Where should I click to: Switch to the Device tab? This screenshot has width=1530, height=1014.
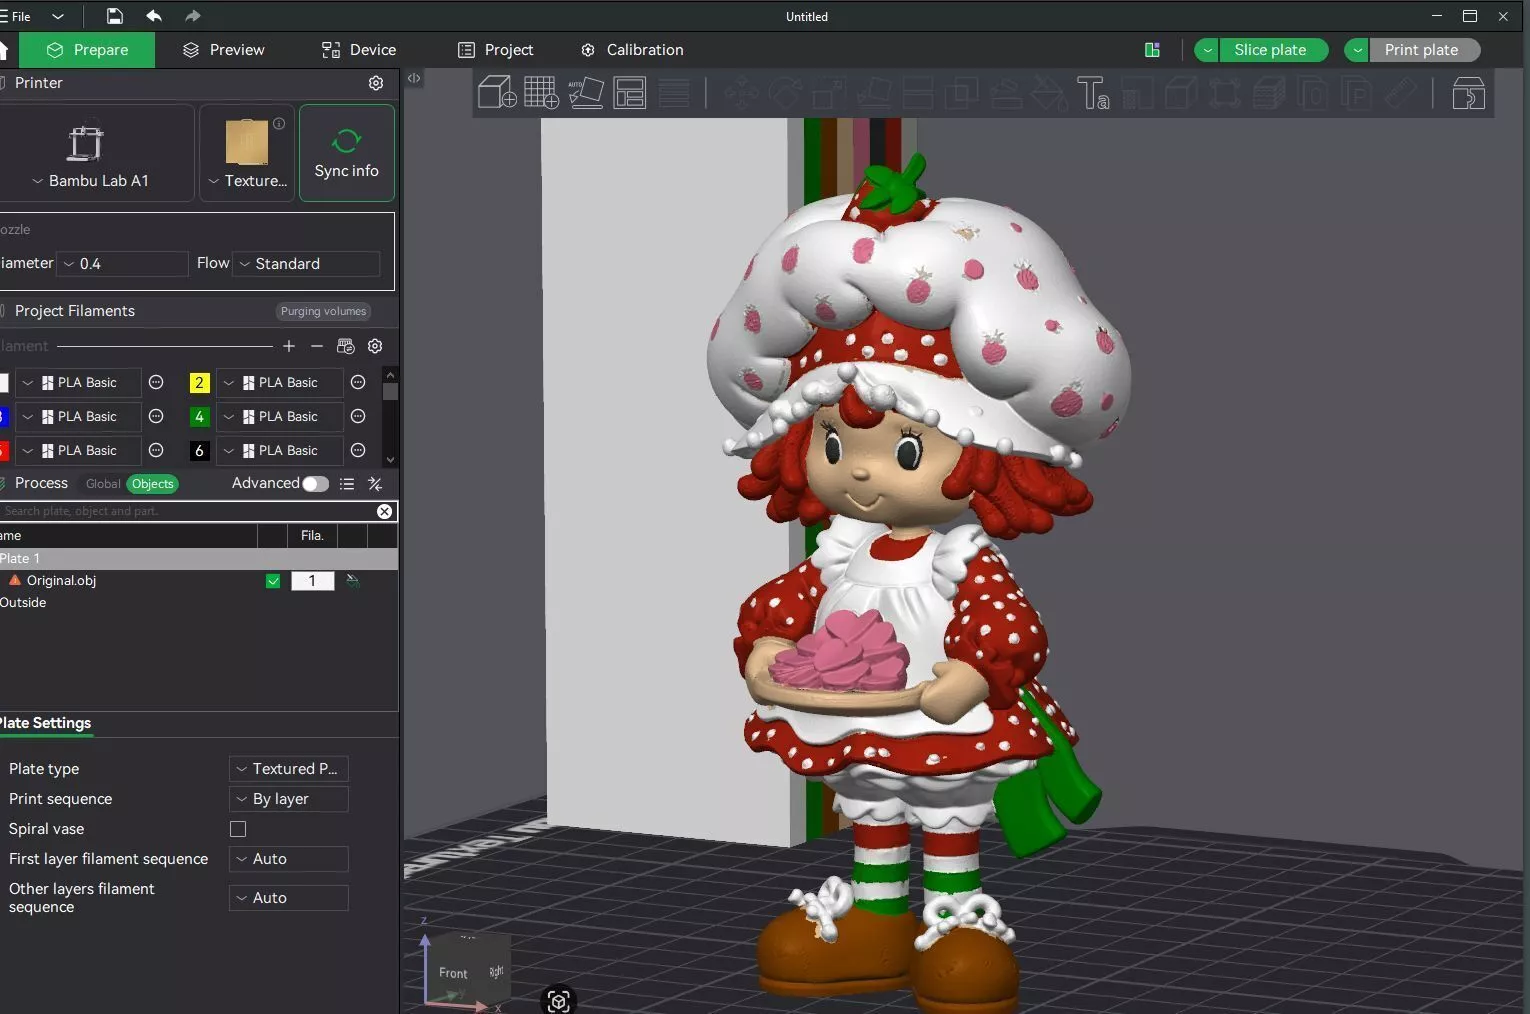tap(359, 50)
